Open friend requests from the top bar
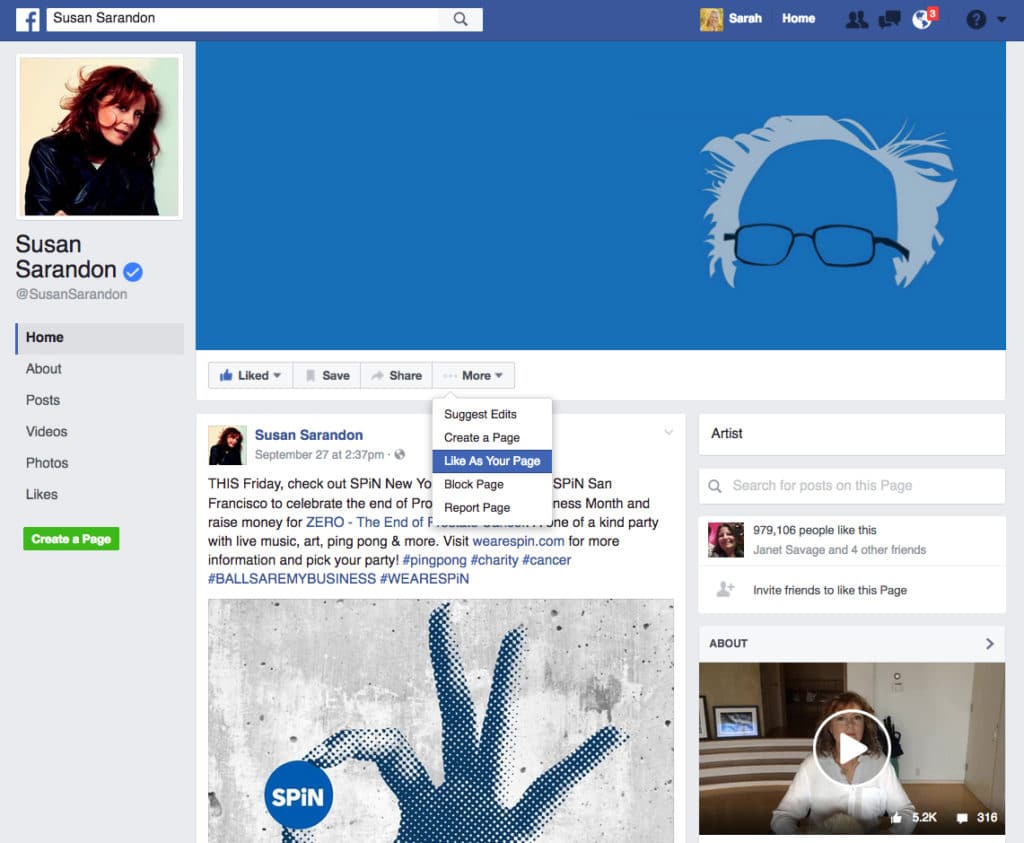The height and width of the screenshot is (843, 1024). (x=857, y=18)
